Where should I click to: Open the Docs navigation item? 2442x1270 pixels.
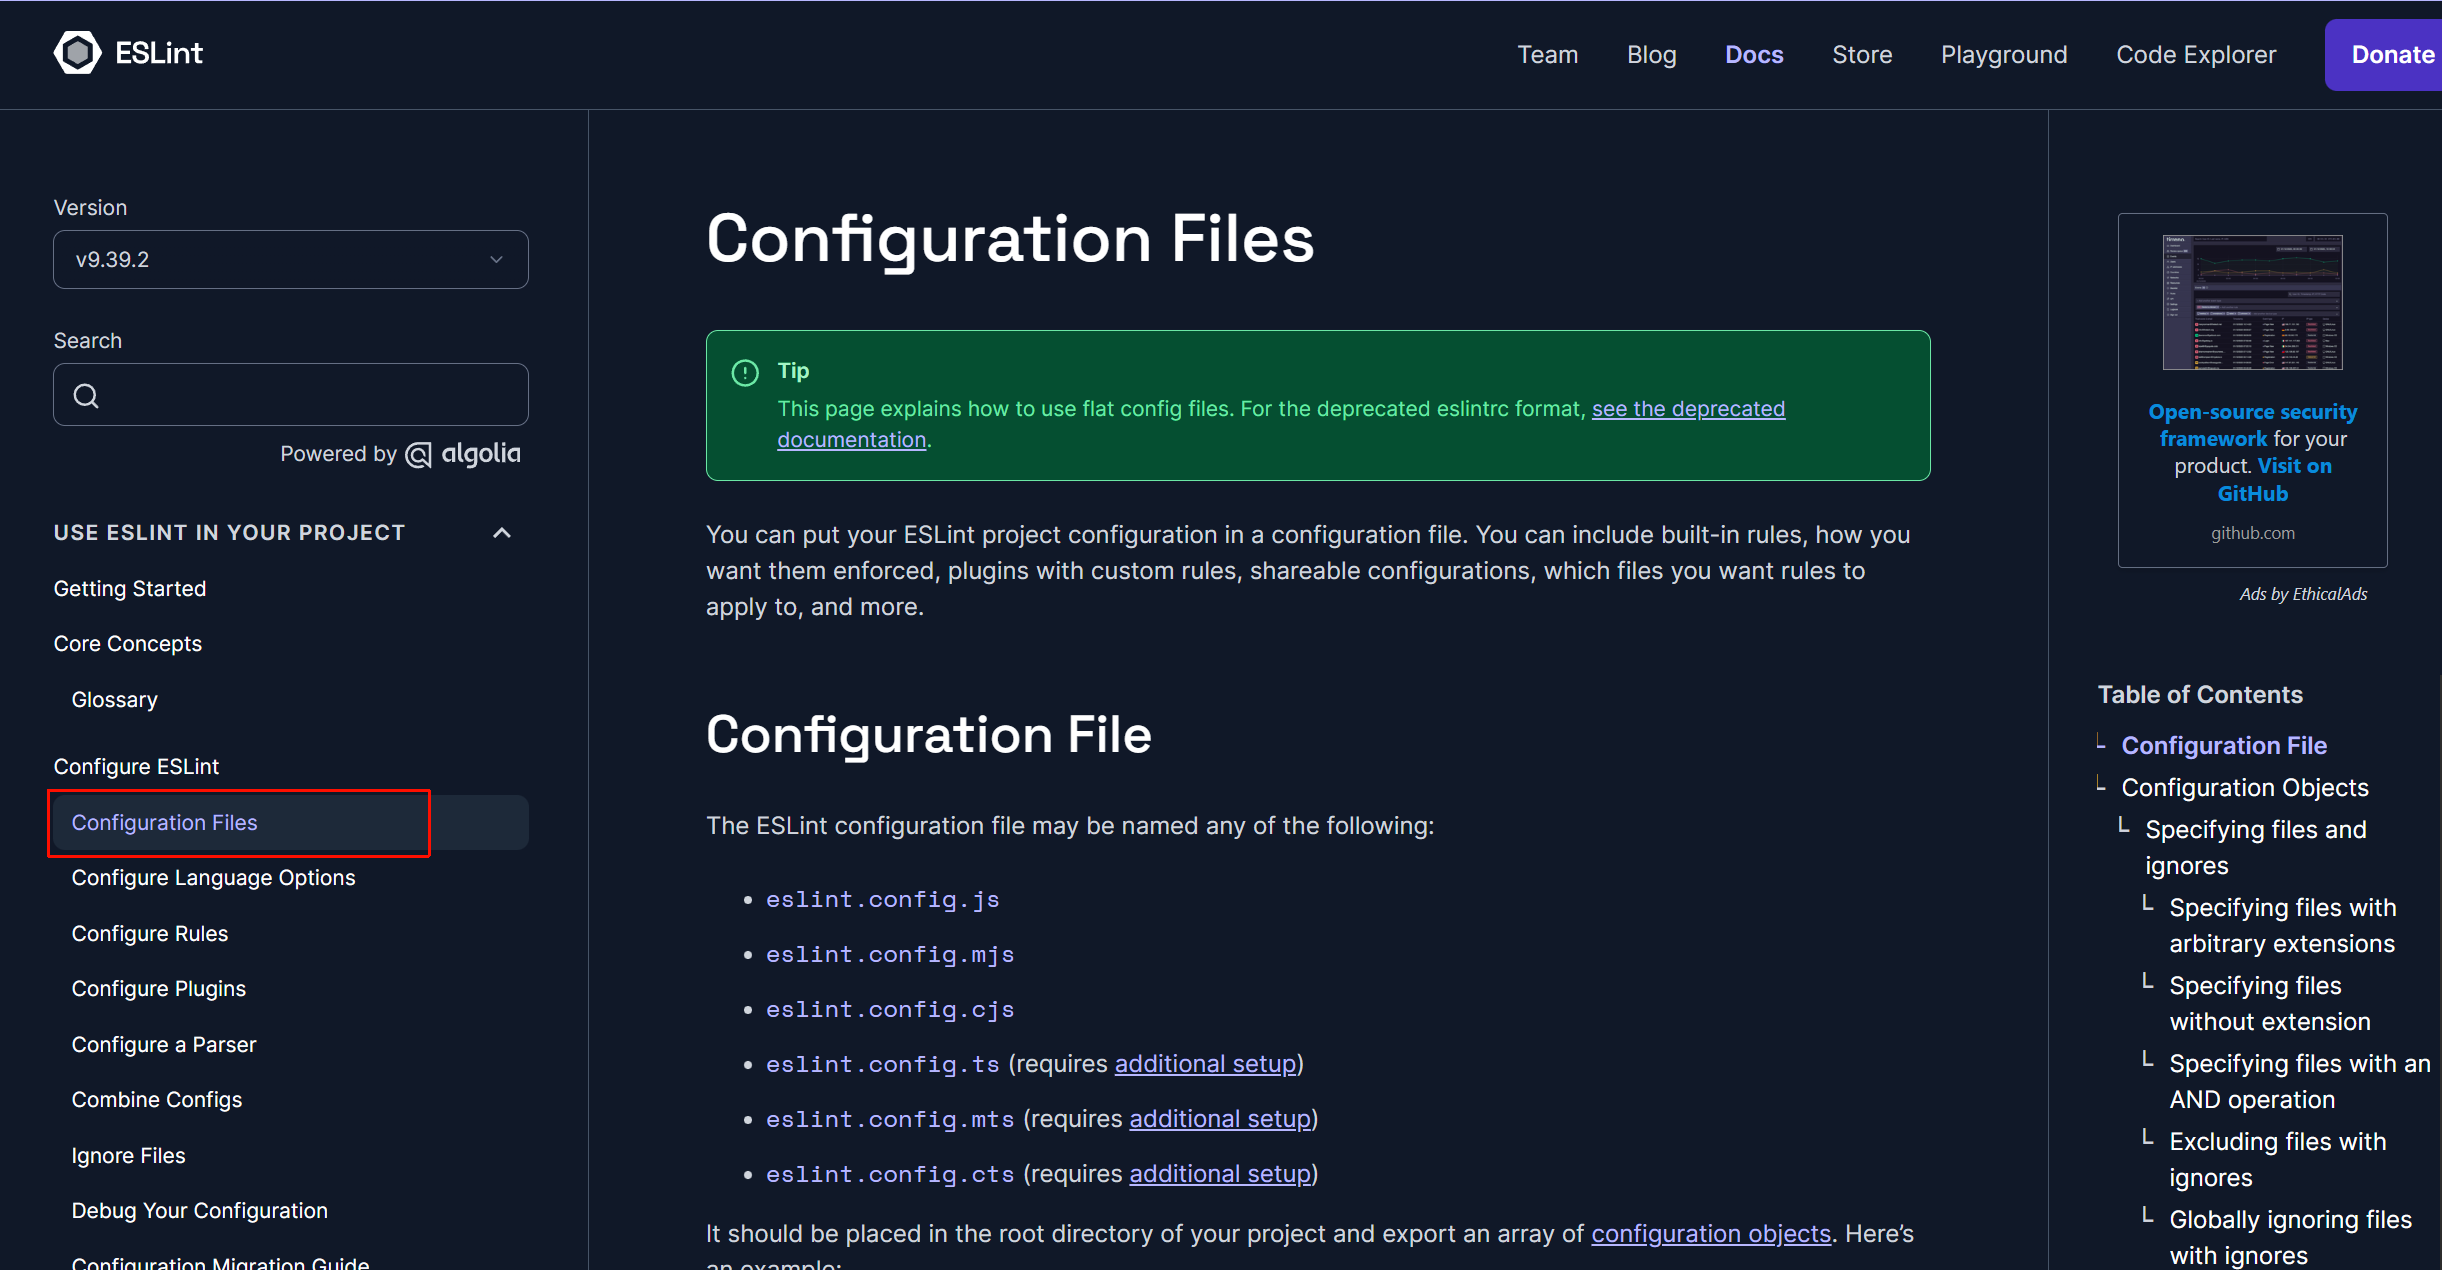1753,55
